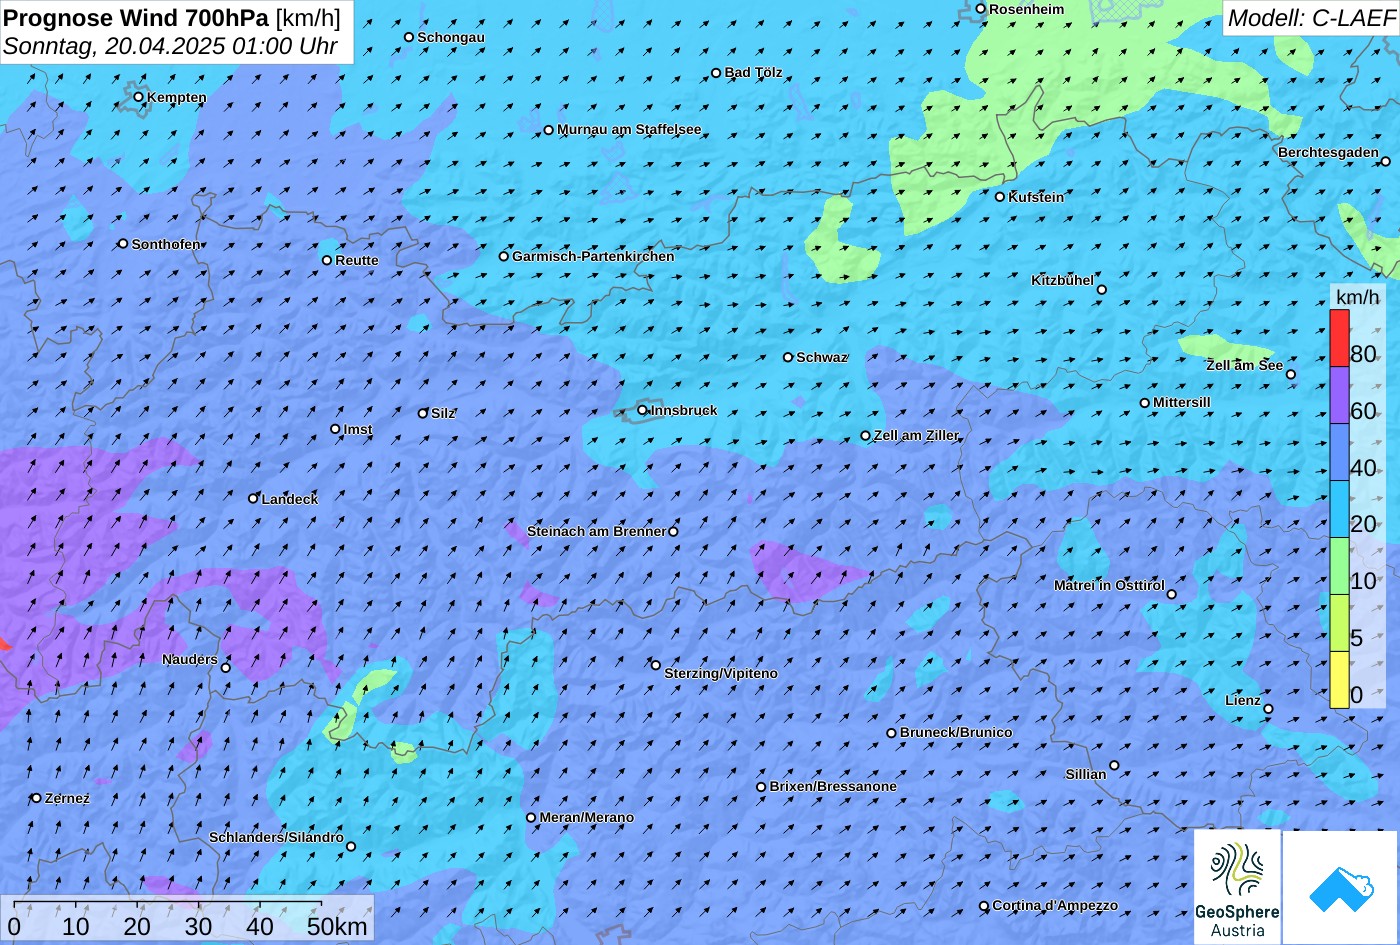Click the Zell am See marker dot

point(1291,375)
